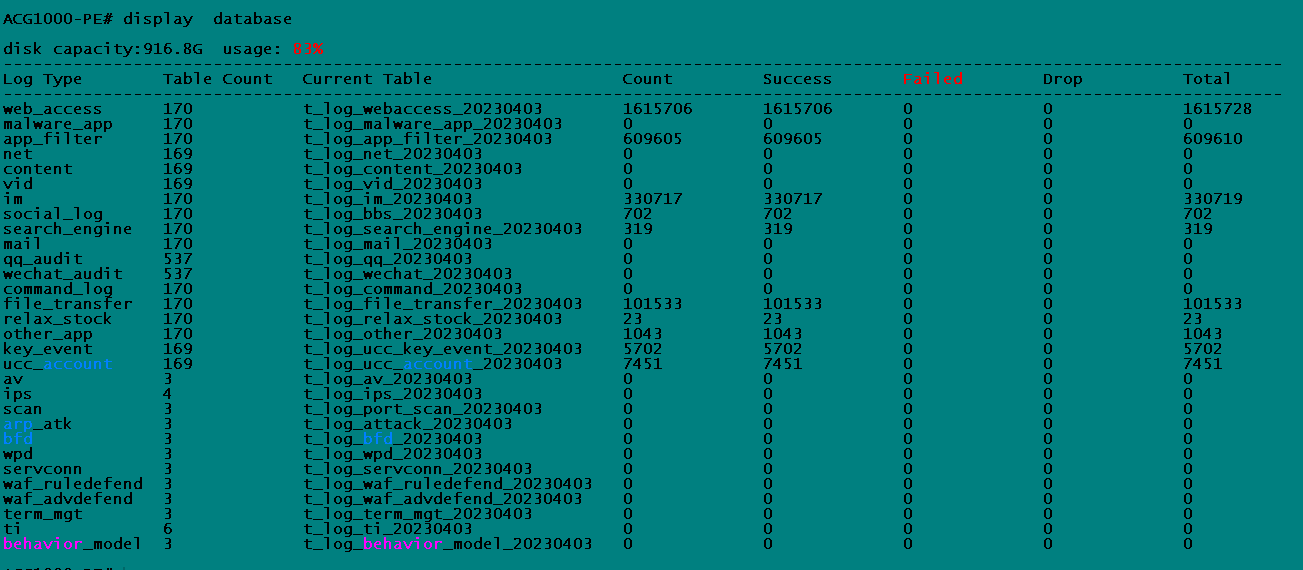Viewport: 1303px width, 570px height.
Task: Click table name t_log_search_engine_20230403
Action: coord(443,229)
